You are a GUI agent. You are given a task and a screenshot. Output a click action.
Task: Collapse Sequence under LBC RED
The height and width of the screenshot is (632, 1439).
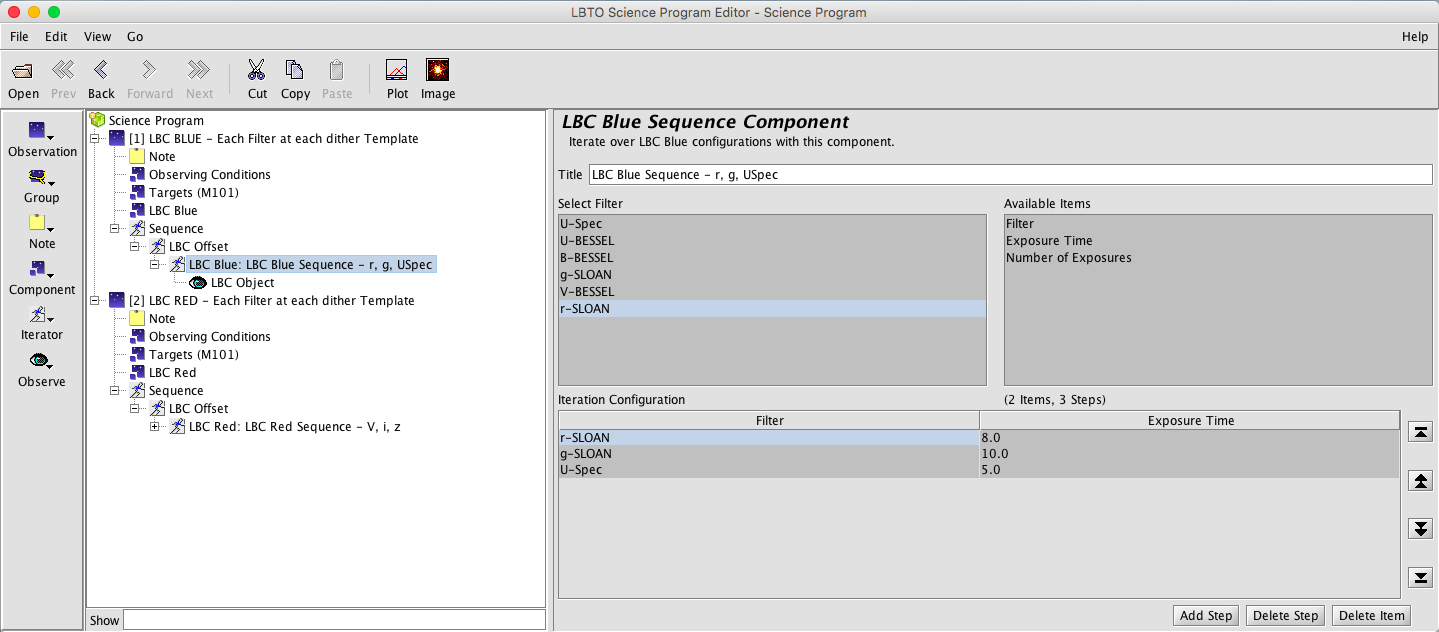115,391
